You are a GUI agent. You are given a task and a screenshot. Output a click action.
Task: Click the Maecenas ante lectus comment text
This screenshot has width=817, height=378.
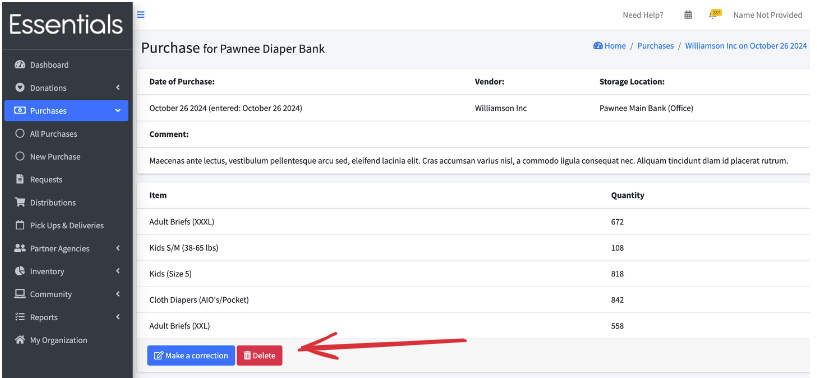pyautogui.click(x=468, y=161)
